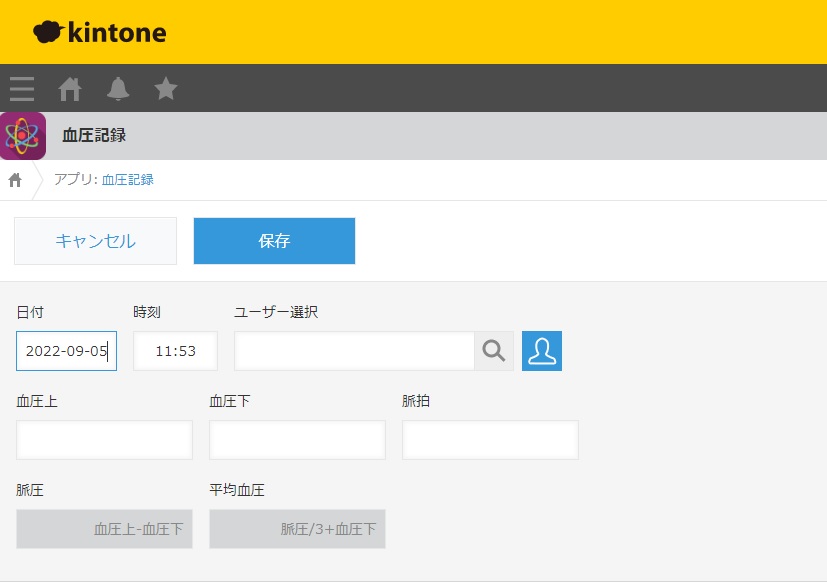
Task: Click into the 血圧上 input field
Action: point(104,440)
